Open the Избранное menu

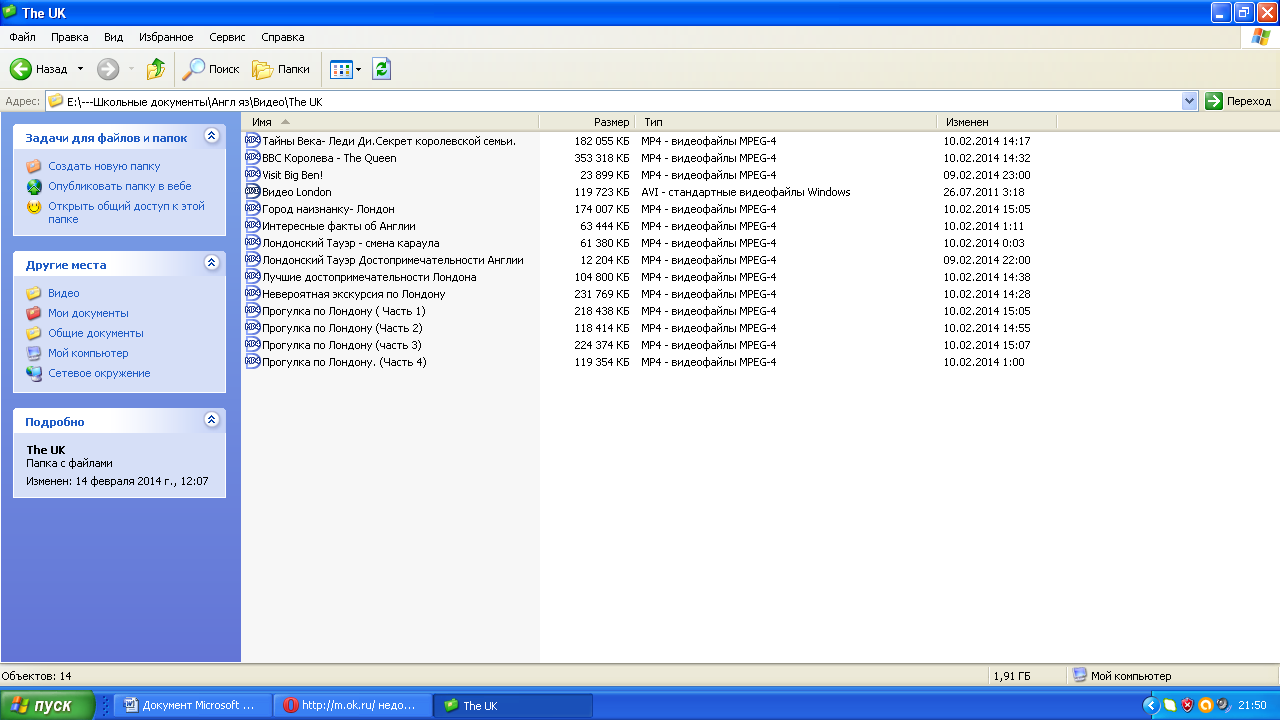(x=167, y=37)
